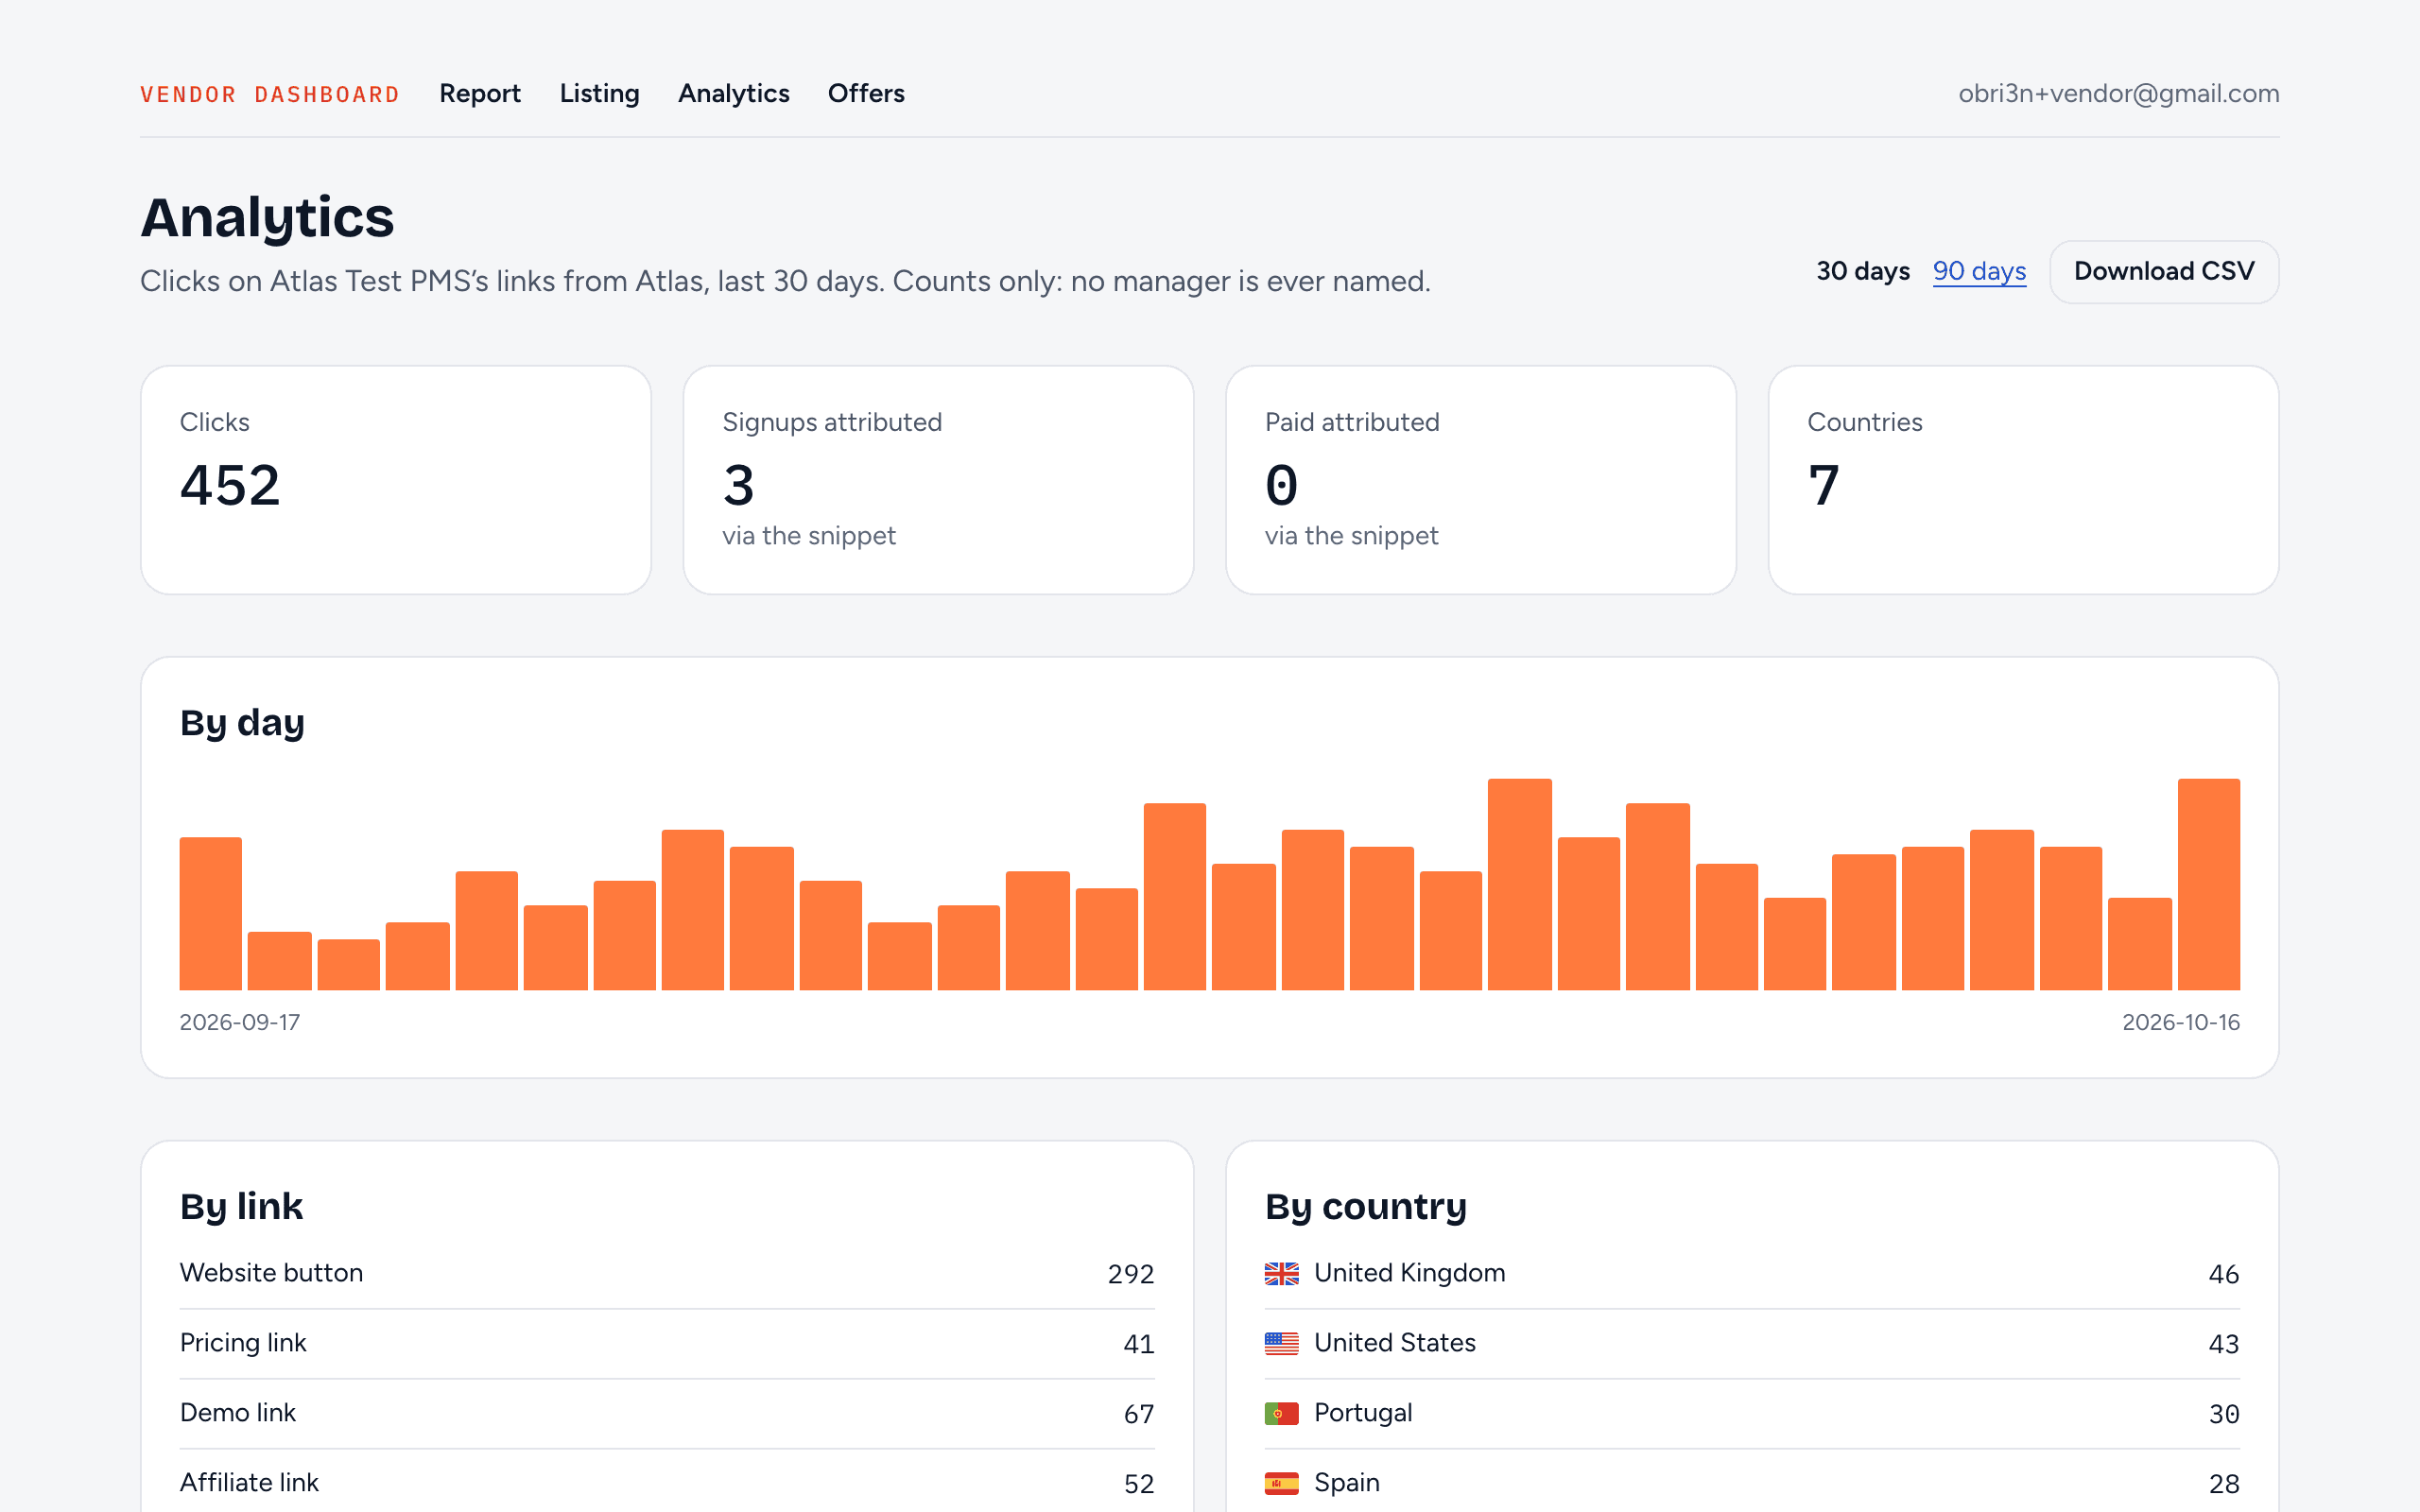Open the Vendor Dashboard home link
This screenshot has width=2420, height=1512.
tap(270, 94)
